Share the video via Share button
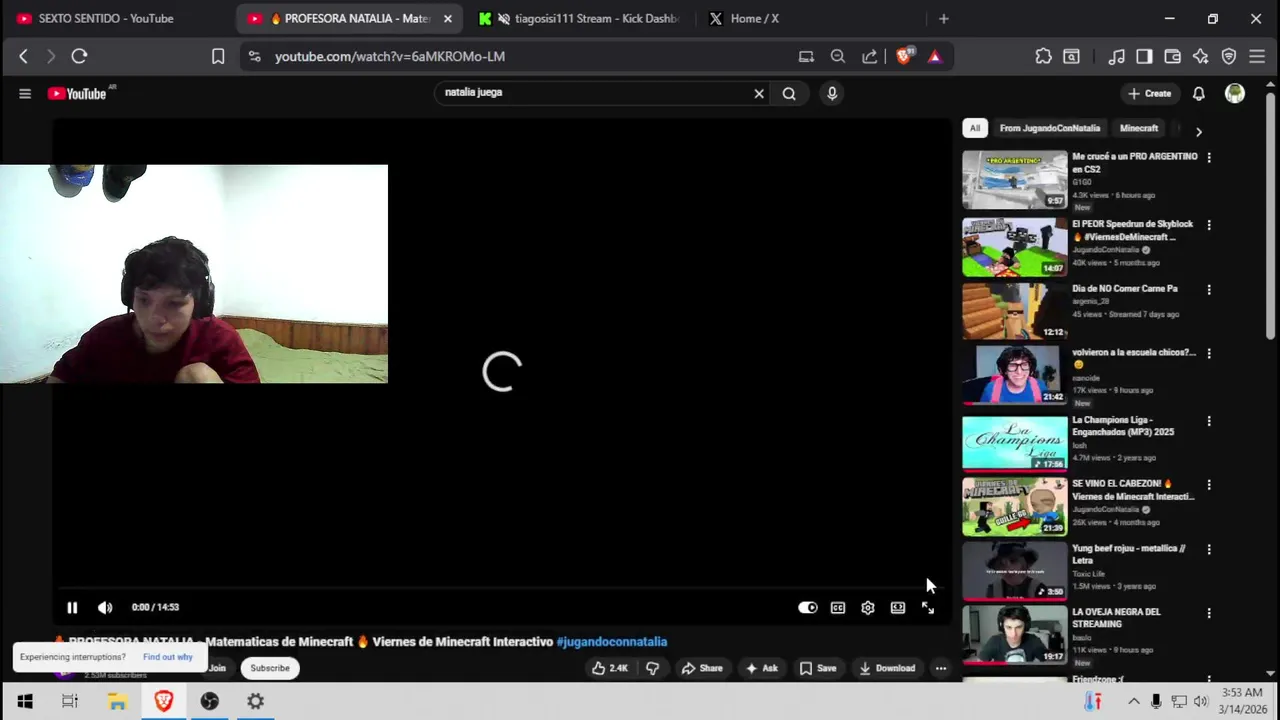 click(701, 668)
